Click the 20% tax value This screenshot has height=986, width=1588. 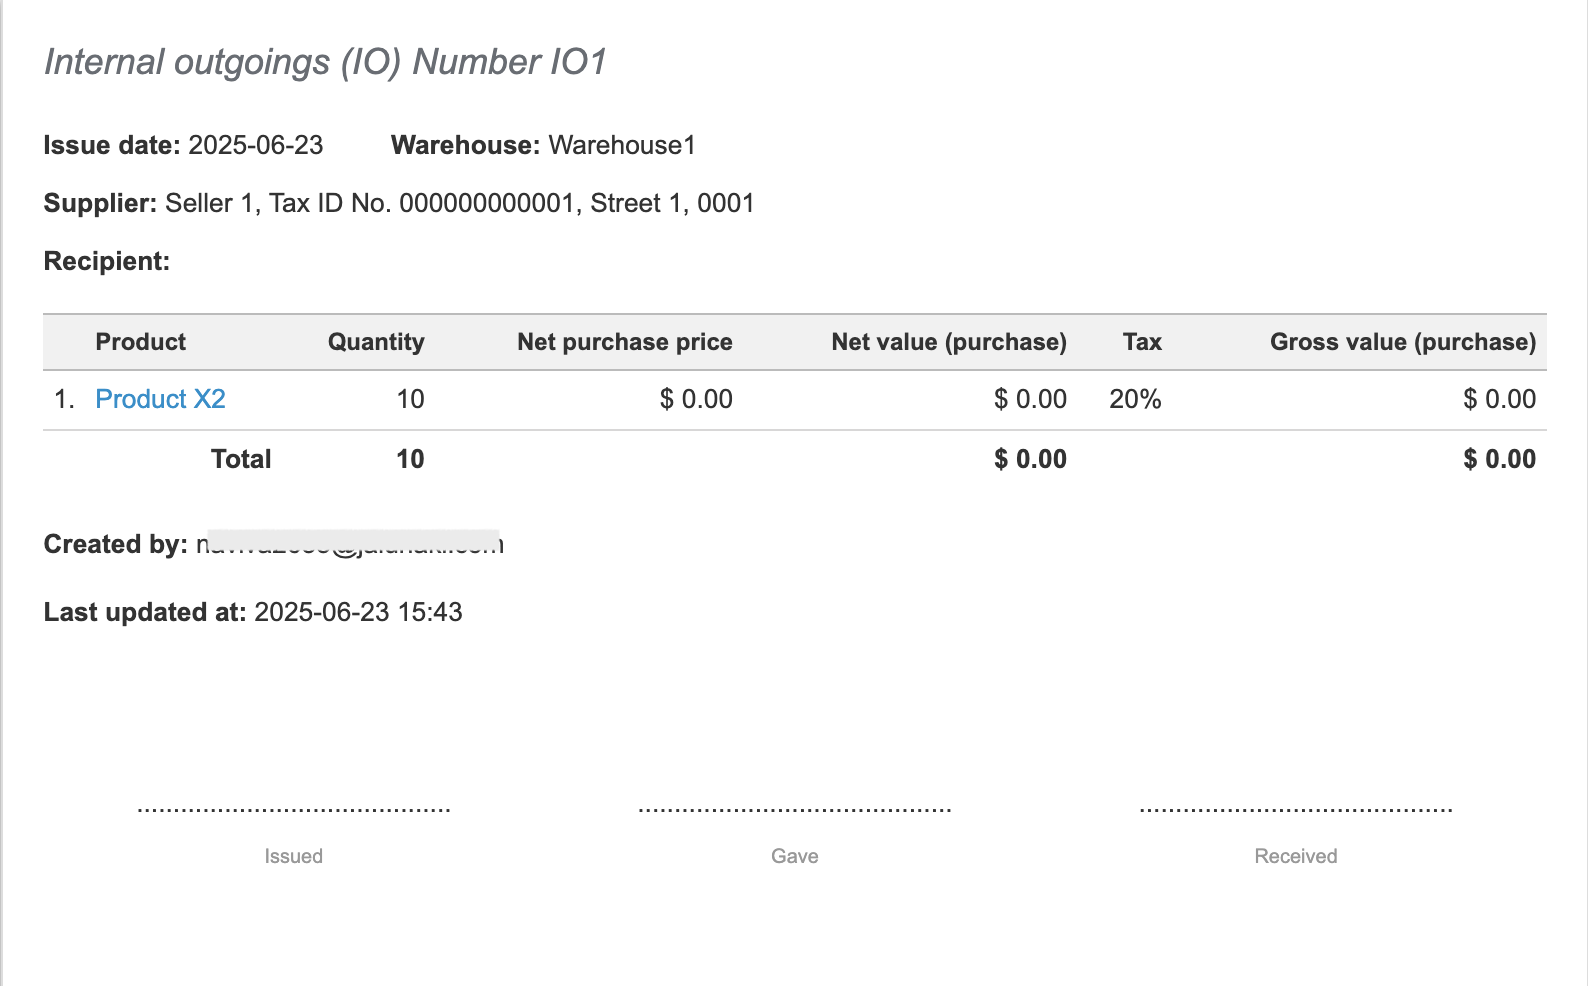click(1135, 399)
